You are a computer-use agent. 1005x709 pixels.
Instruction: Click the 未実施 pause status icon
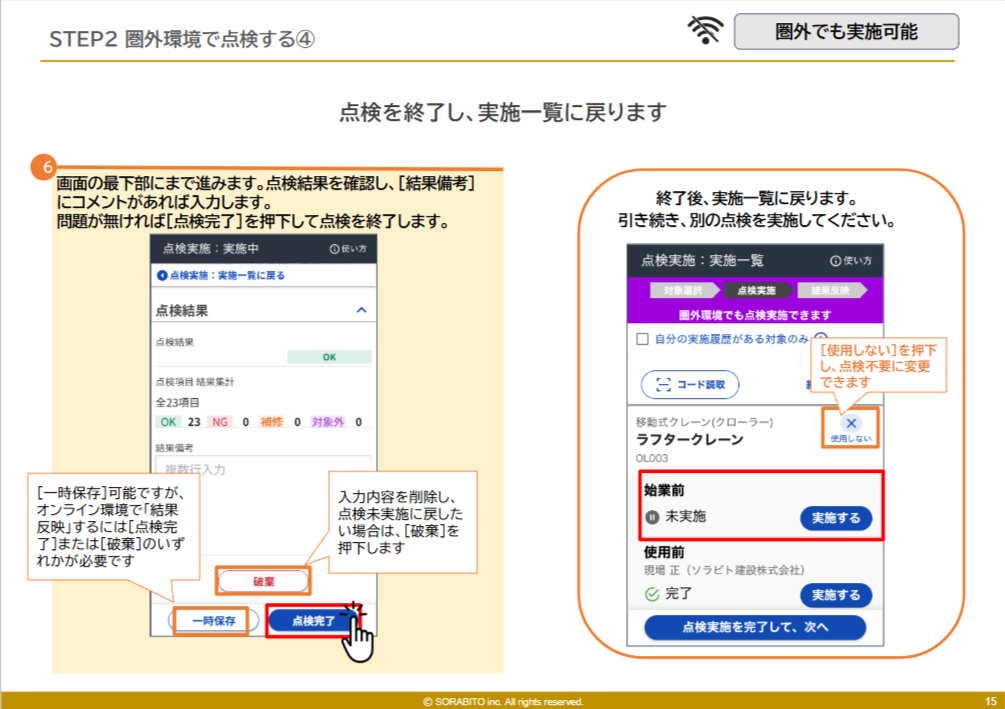pyautogui.click(x=652, y=517)
